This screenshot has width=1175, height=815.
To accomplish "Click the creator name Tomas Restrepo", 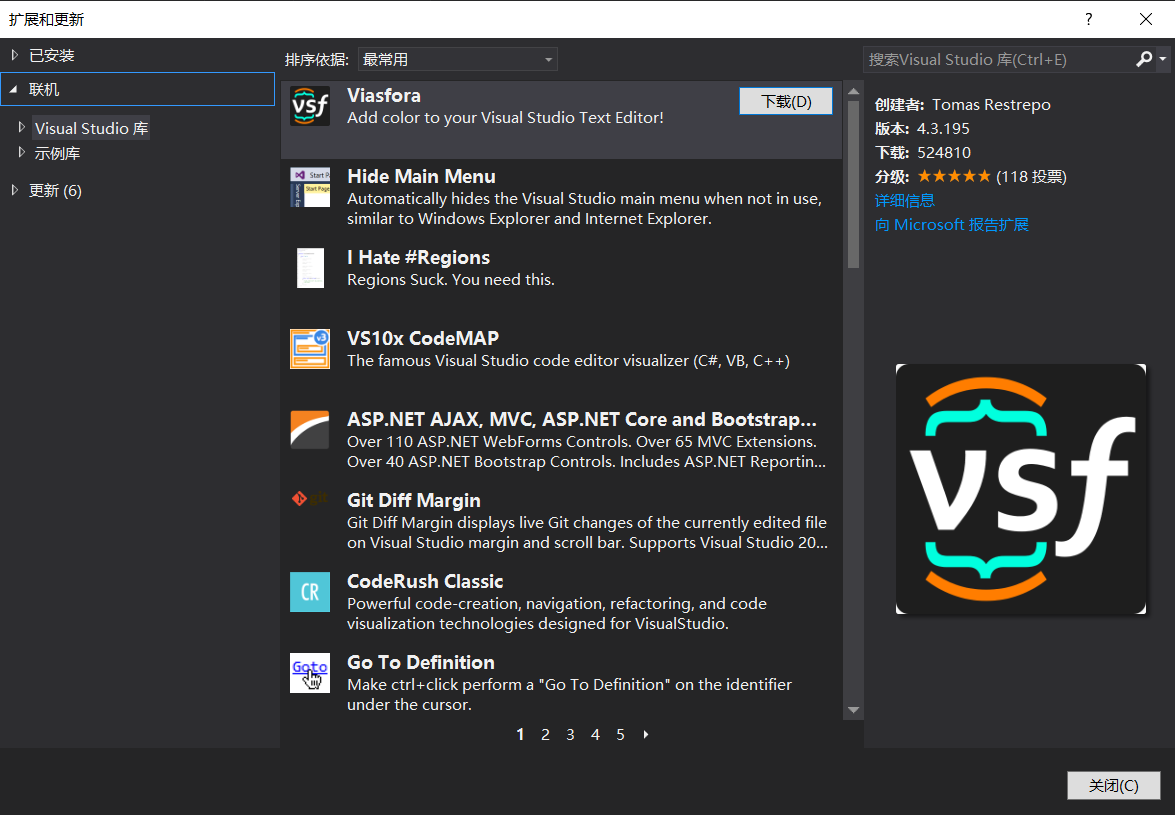I will coord(991,105).
